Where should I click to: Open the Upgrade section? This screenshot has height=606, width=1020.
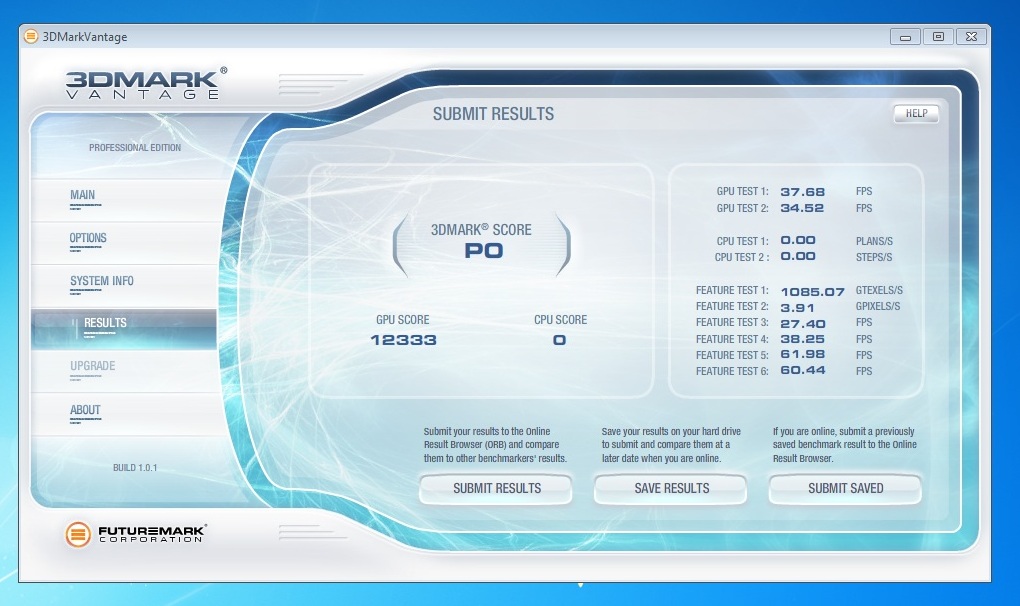pyautogui.click(x=92, y=366)
